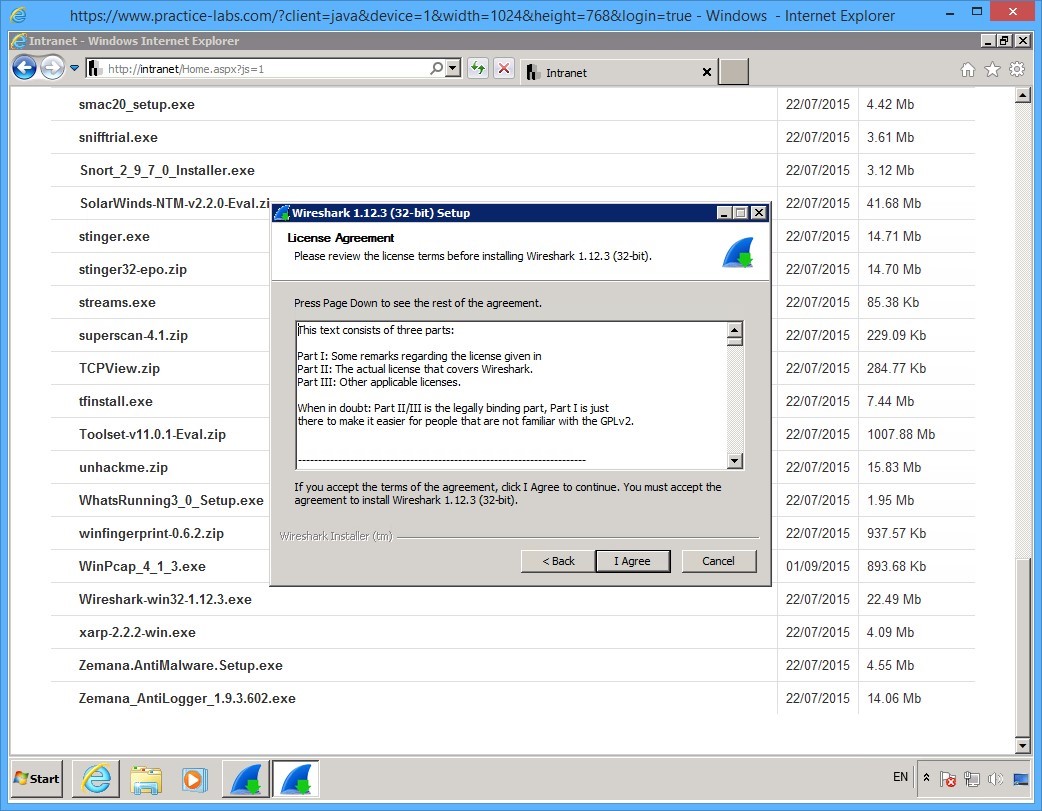Stop loading the page

[x=503, y=68]
